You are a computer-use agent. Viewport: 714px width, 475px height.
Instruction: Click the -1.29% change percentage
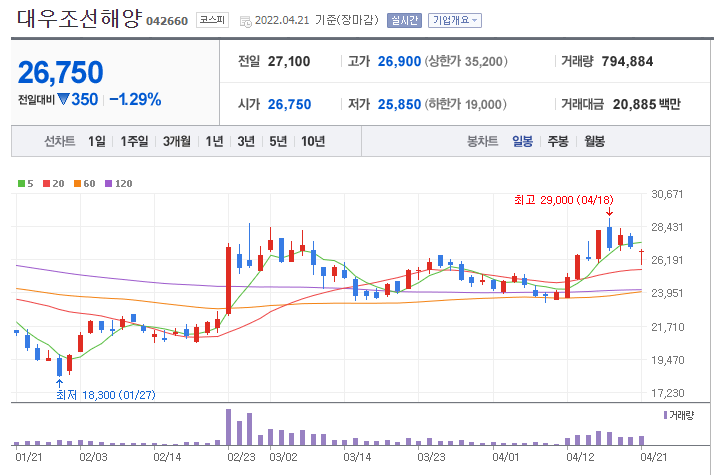pyautogui.click(x=135, y=99)
